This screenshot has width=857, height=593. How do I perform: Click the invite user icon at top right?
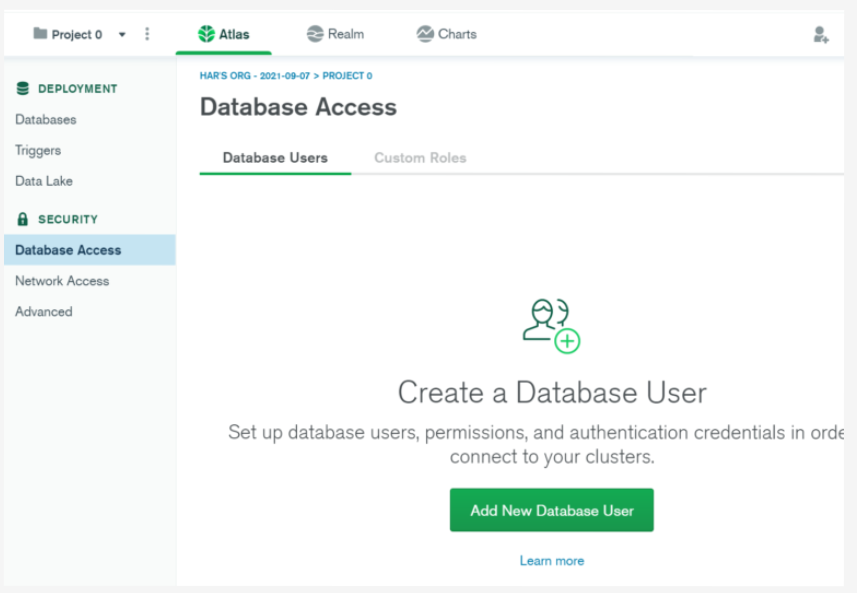[820, 34]
